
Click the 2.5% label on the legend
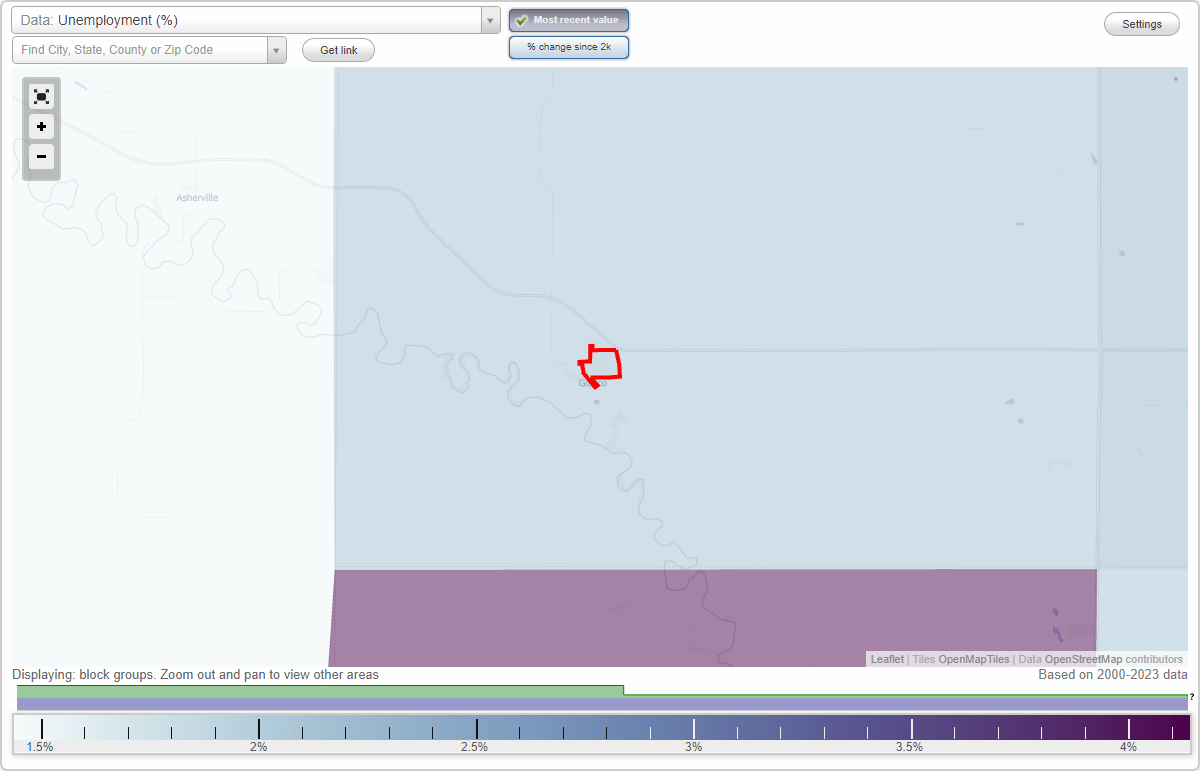[x=474, y=747]
